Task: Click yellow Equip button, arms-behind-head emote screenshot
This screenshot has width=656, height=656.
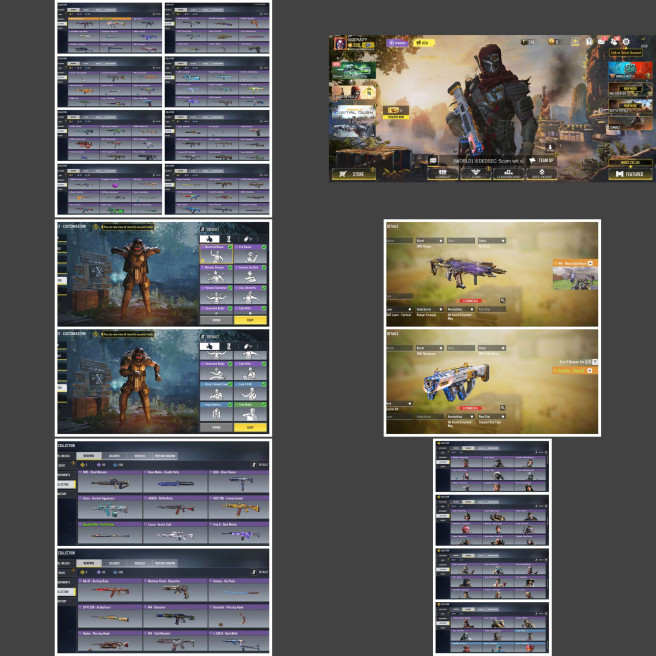Action: 250,320
